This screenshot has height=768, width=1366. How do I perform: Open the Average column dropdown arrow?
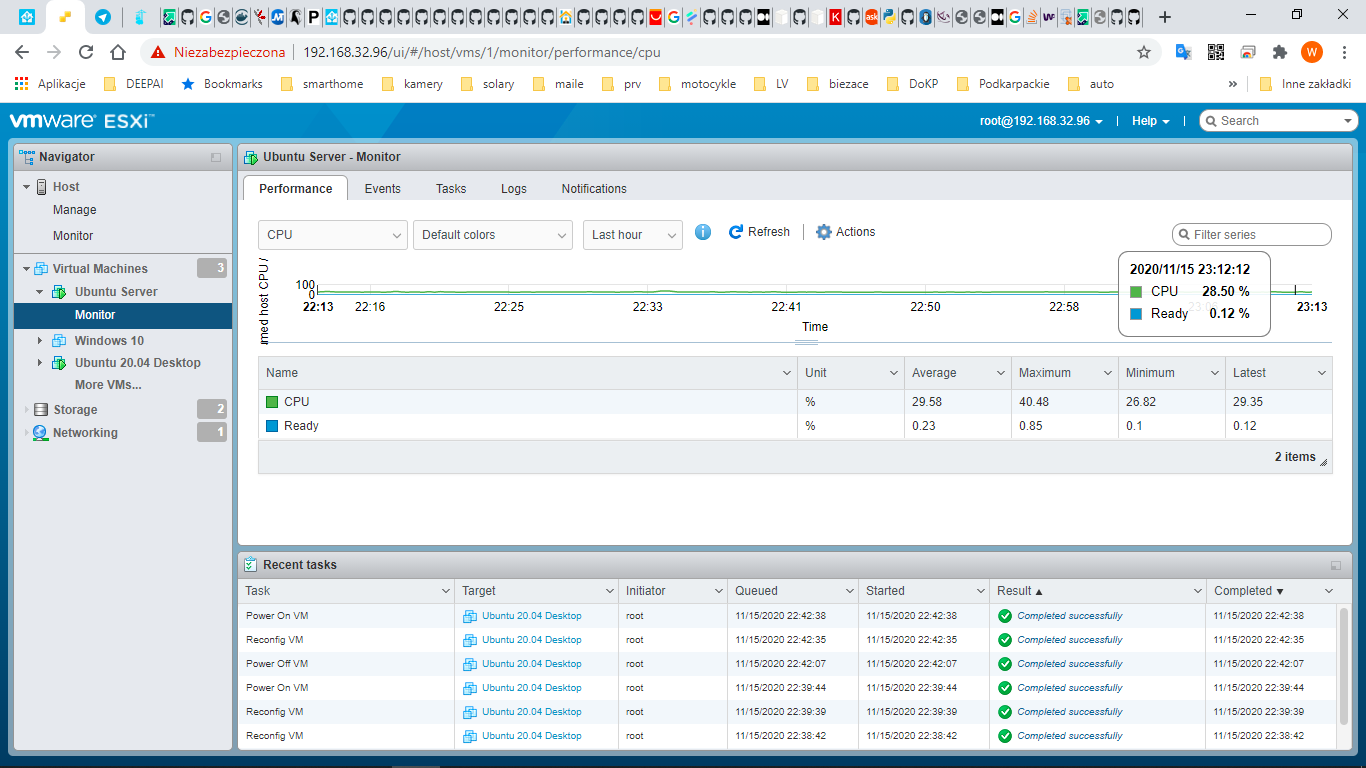[1000, 373]
